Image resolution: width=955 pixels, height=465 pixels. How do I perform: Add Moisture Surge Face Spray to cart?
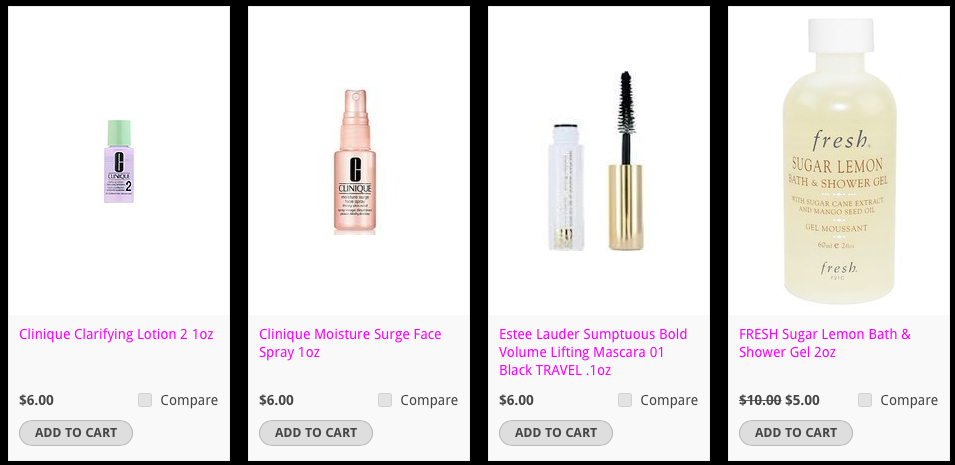click(316, 433)
